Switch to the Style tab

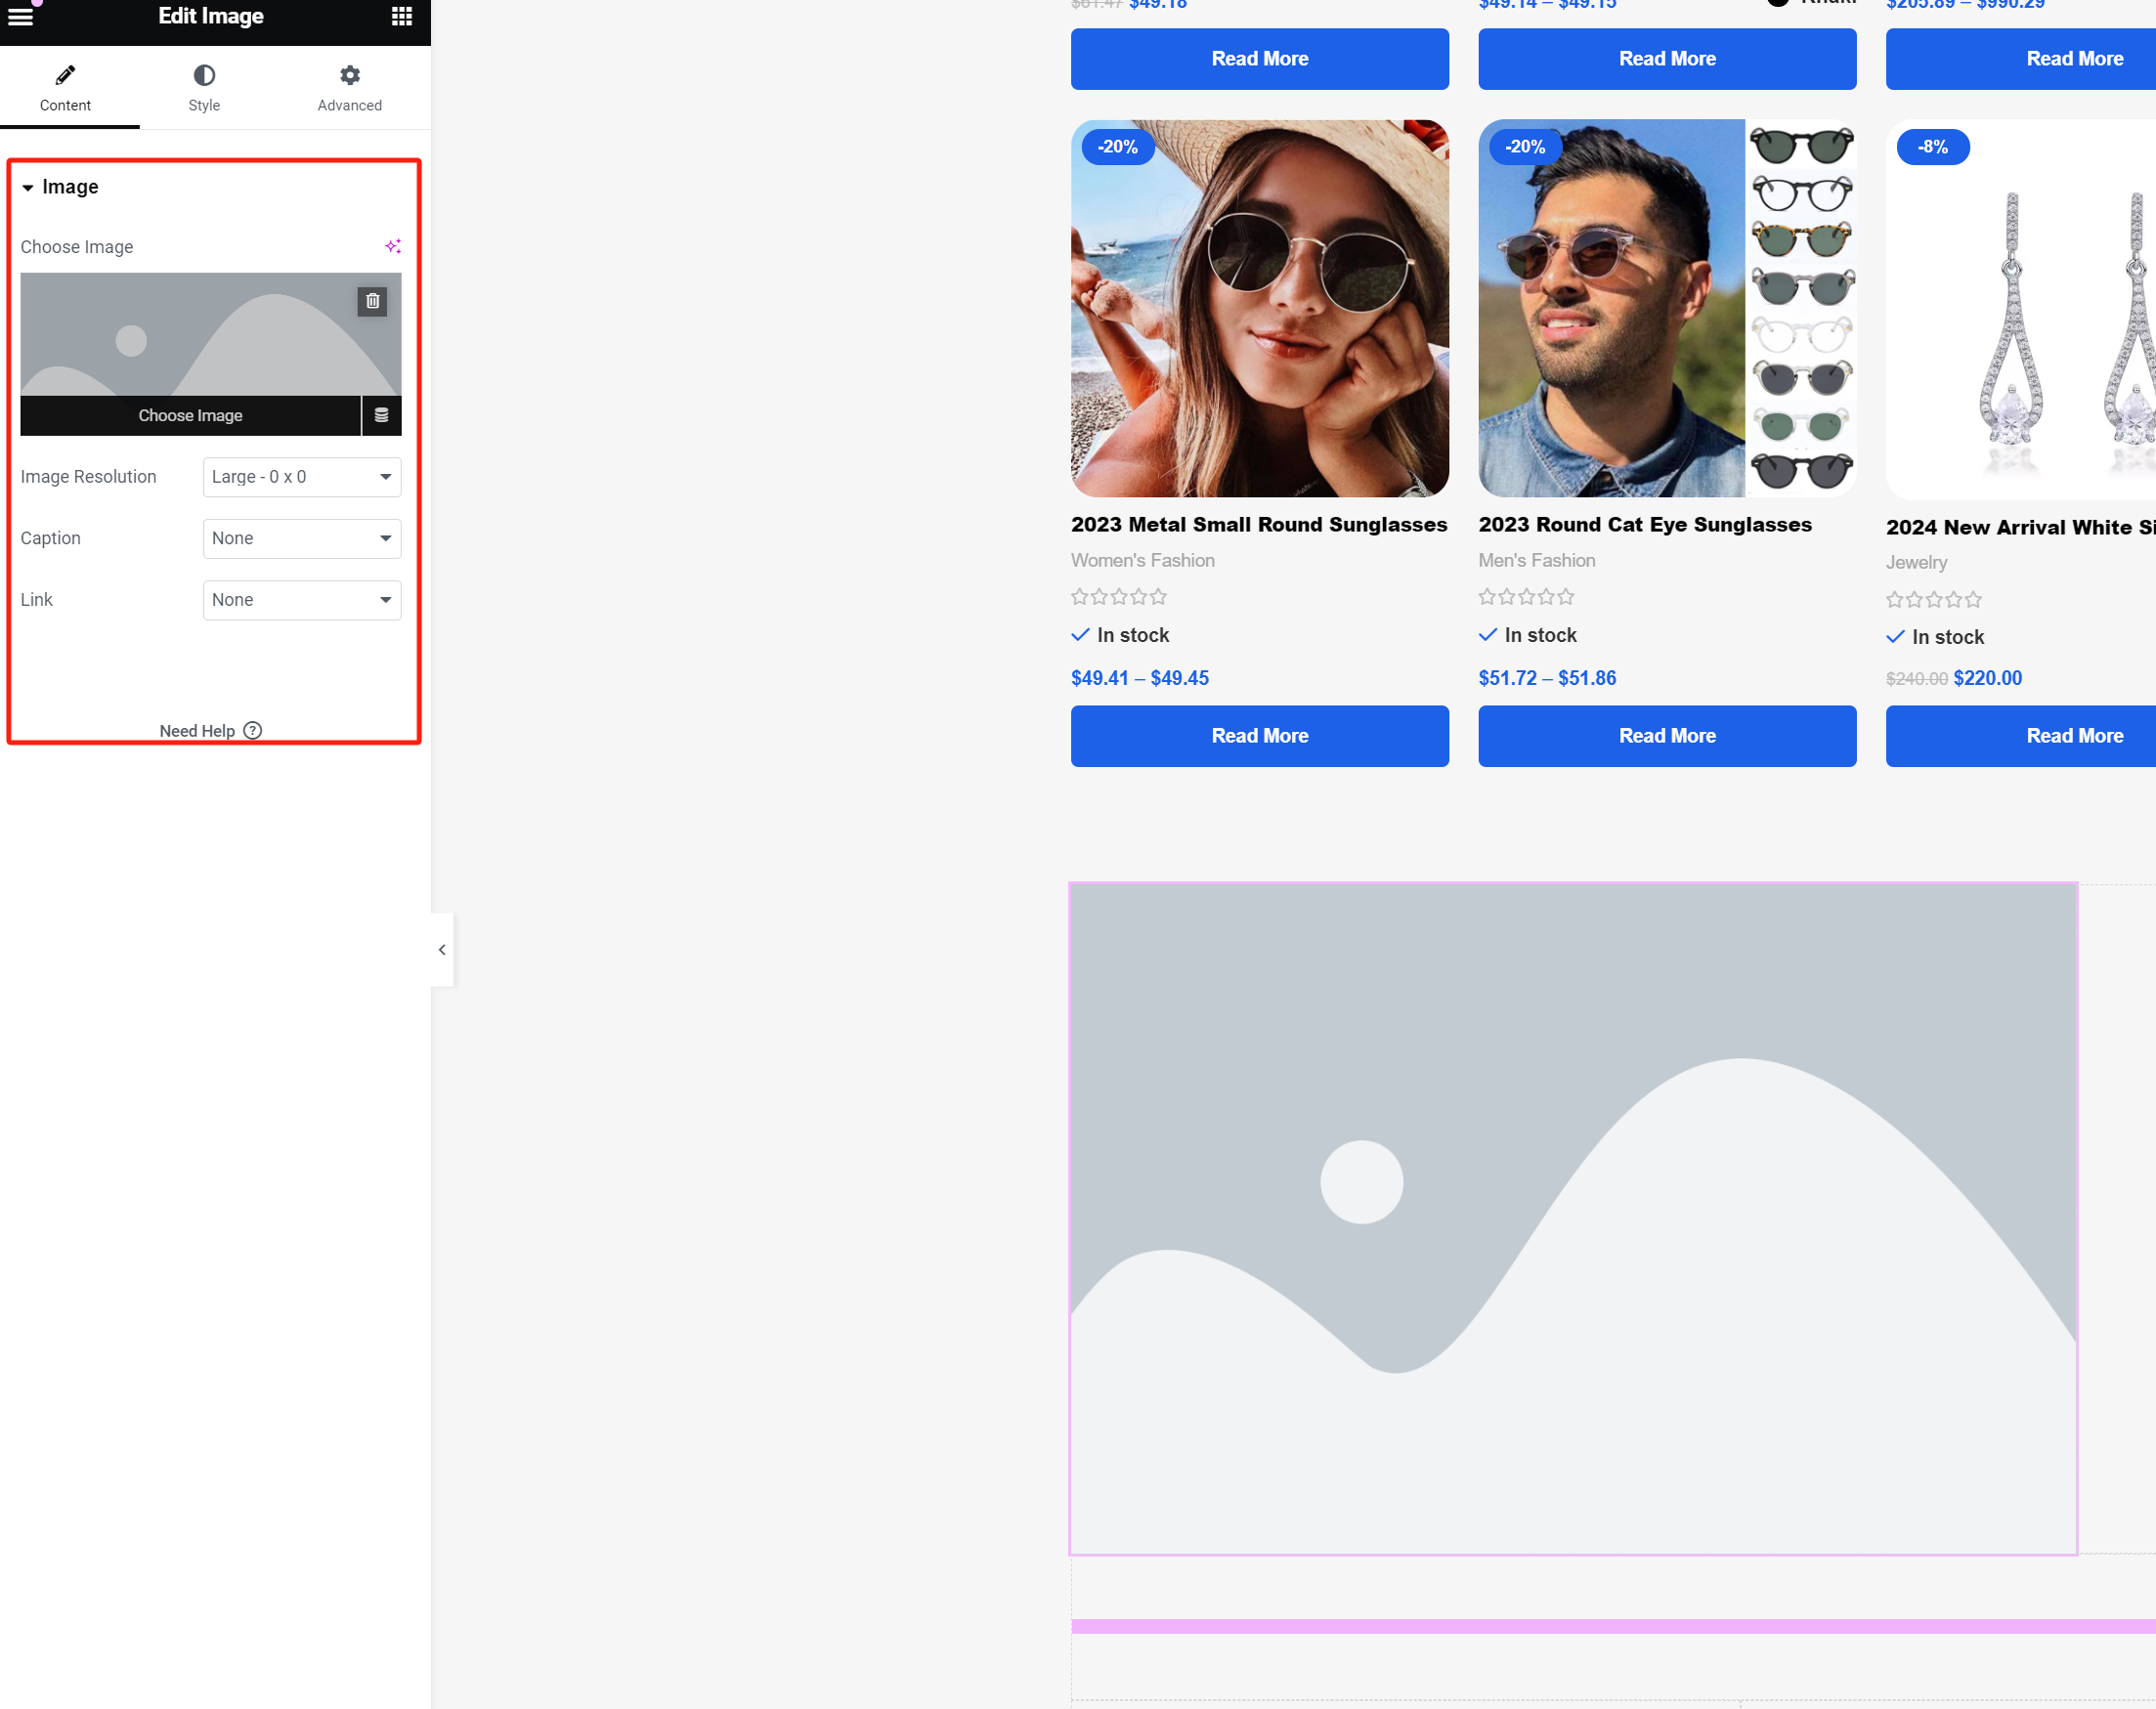pos(204,88)
